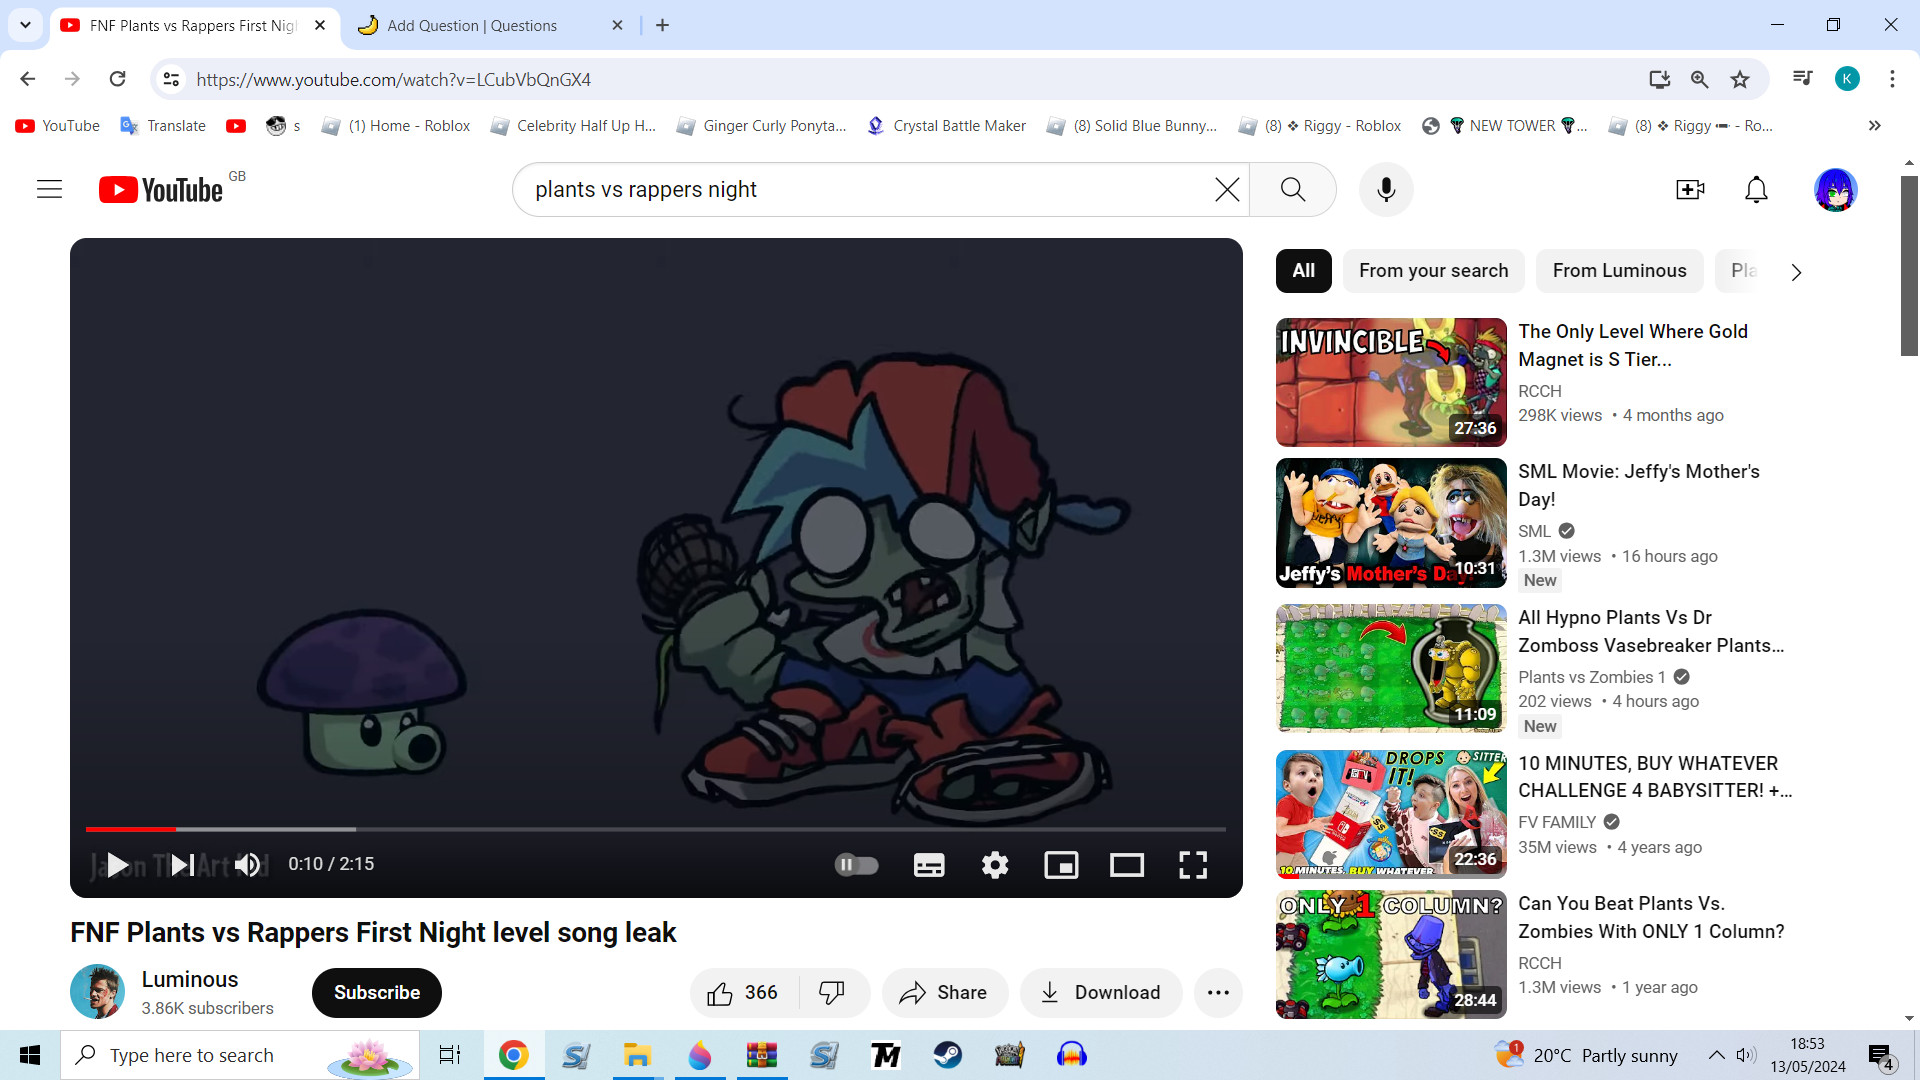Open SML Movie Jeffy's Mother's Day thumbnail
This screenshot has width=1920, height=1080.
(x=1391, y=523)
